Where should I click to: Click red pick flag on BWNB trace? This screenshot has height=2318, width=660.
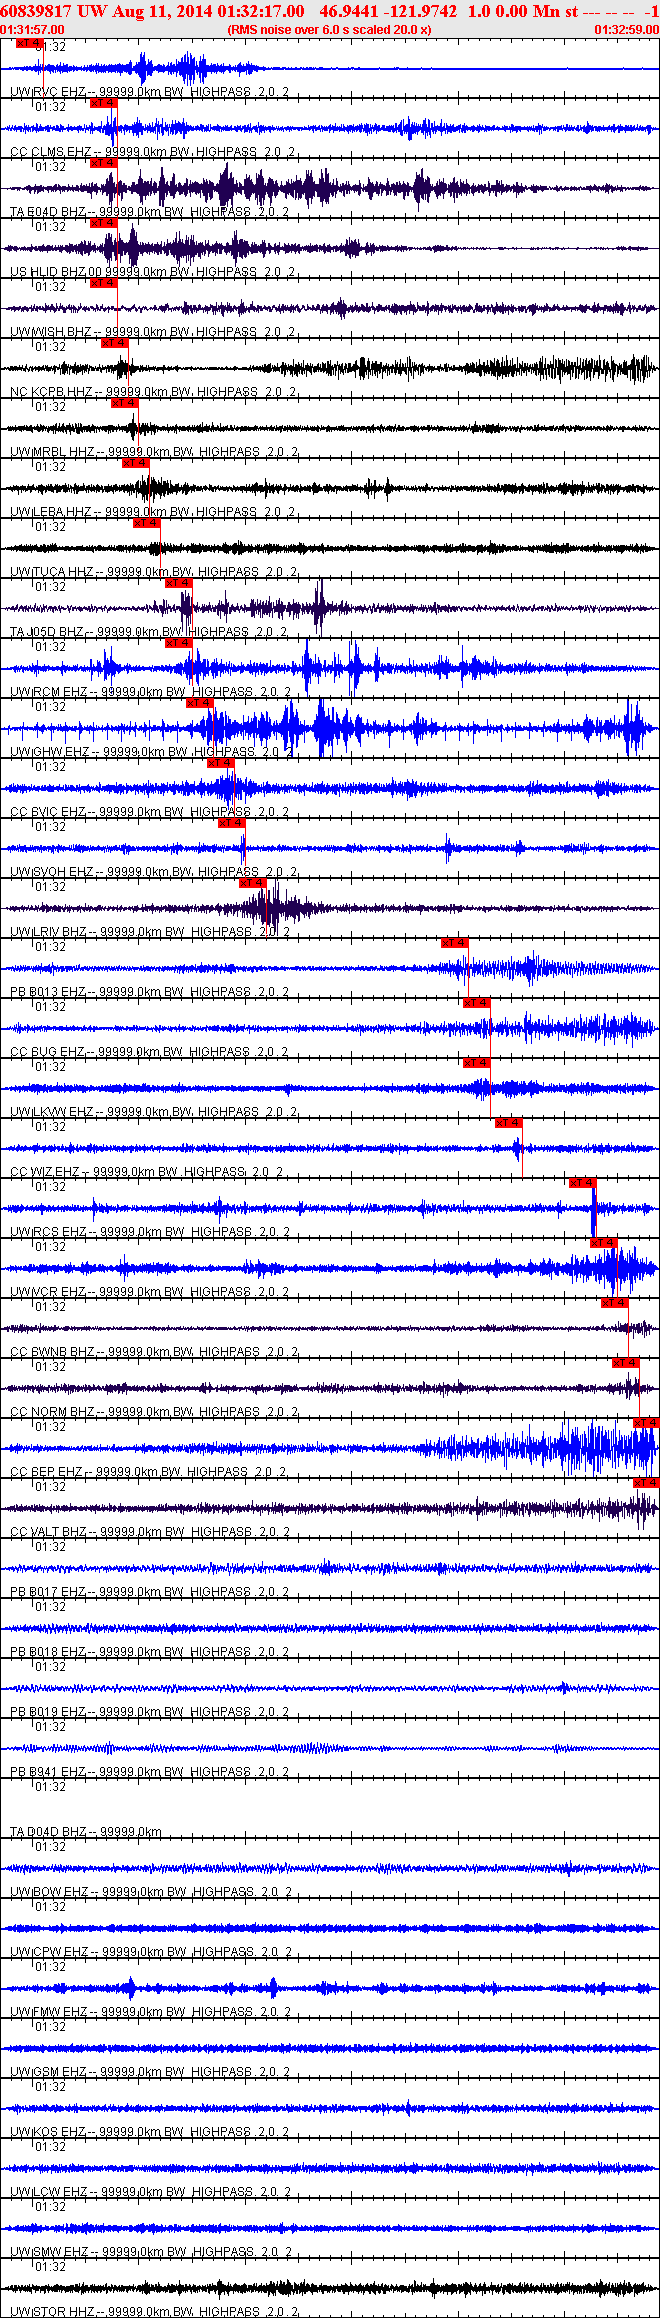click(x=615, y=1303)
